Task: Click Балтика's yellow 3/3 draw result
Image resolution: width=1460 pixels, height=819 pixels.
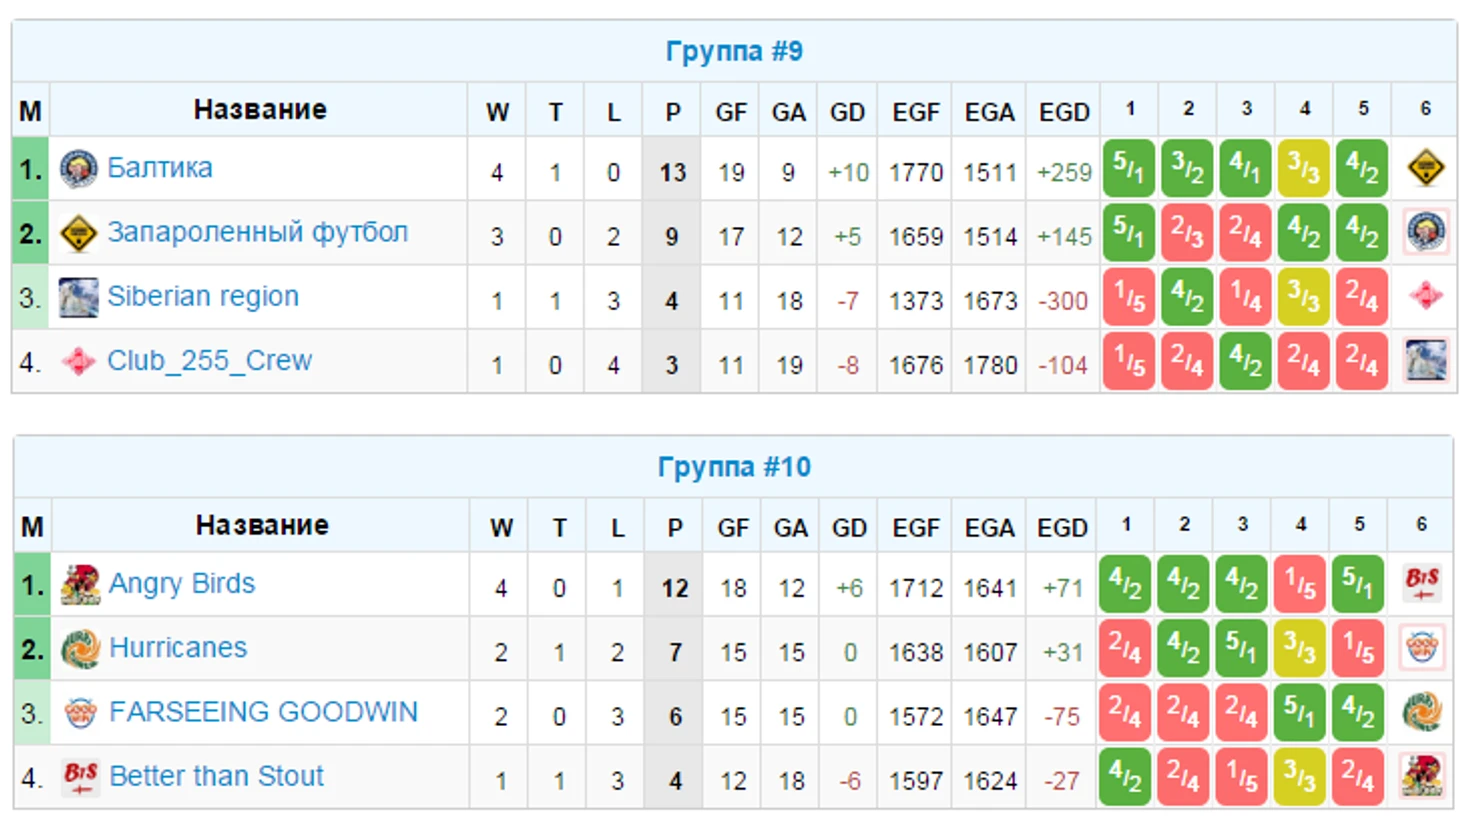Action: coord(1303,168)
